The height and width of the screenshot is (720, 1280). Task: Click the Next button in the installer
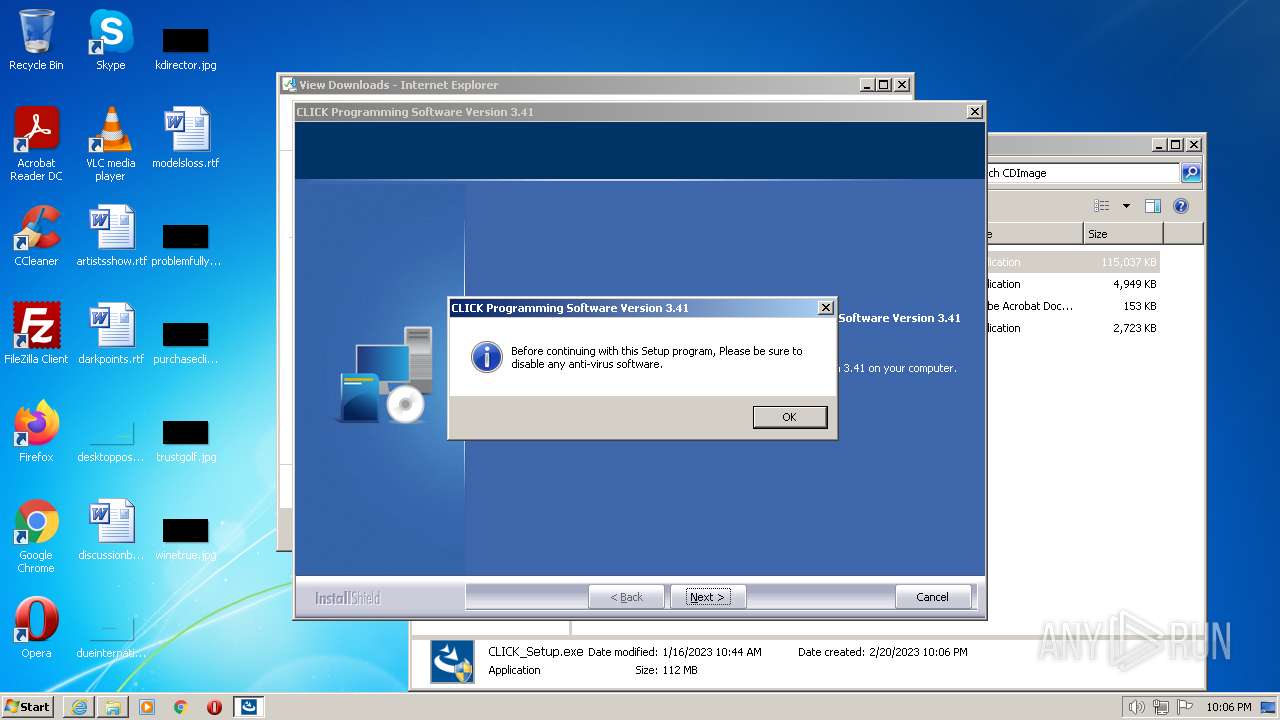click(x=708, y=597)
